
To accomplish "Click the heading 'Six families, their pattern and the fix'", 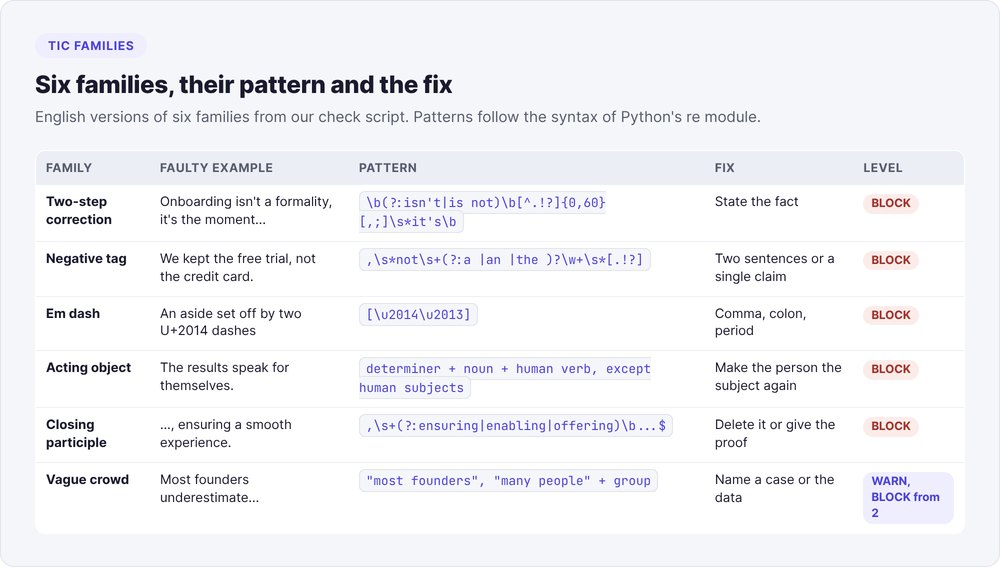I will 244,84.
